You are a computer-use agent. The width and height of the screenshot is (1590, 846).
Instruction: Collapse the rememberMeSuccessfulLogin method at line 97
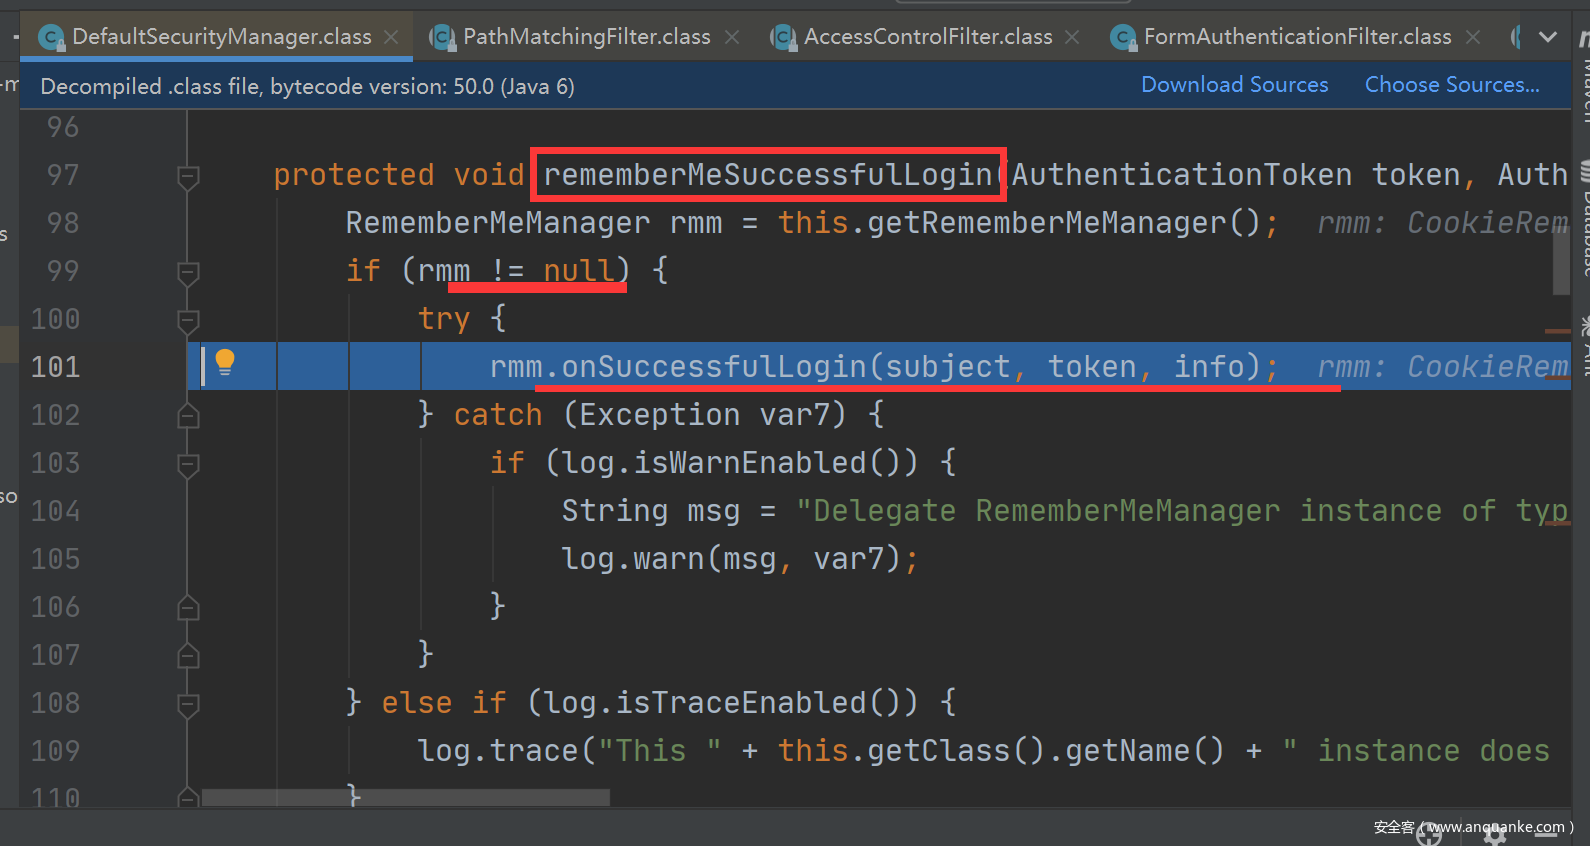tap(187, 177)
